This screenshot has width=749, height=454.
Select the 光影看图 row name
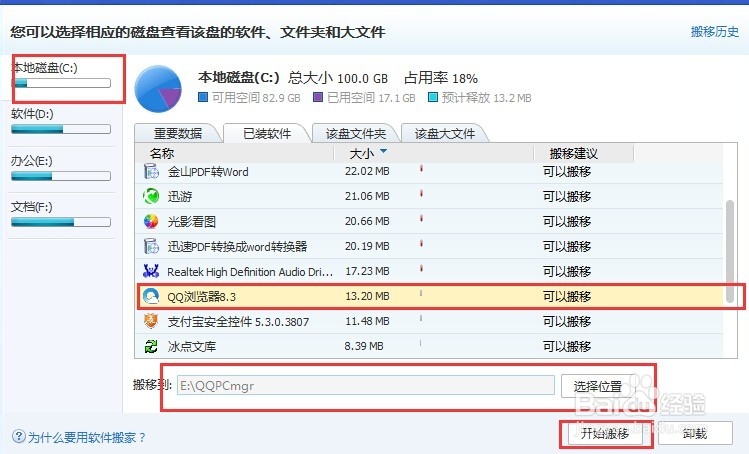192,222
